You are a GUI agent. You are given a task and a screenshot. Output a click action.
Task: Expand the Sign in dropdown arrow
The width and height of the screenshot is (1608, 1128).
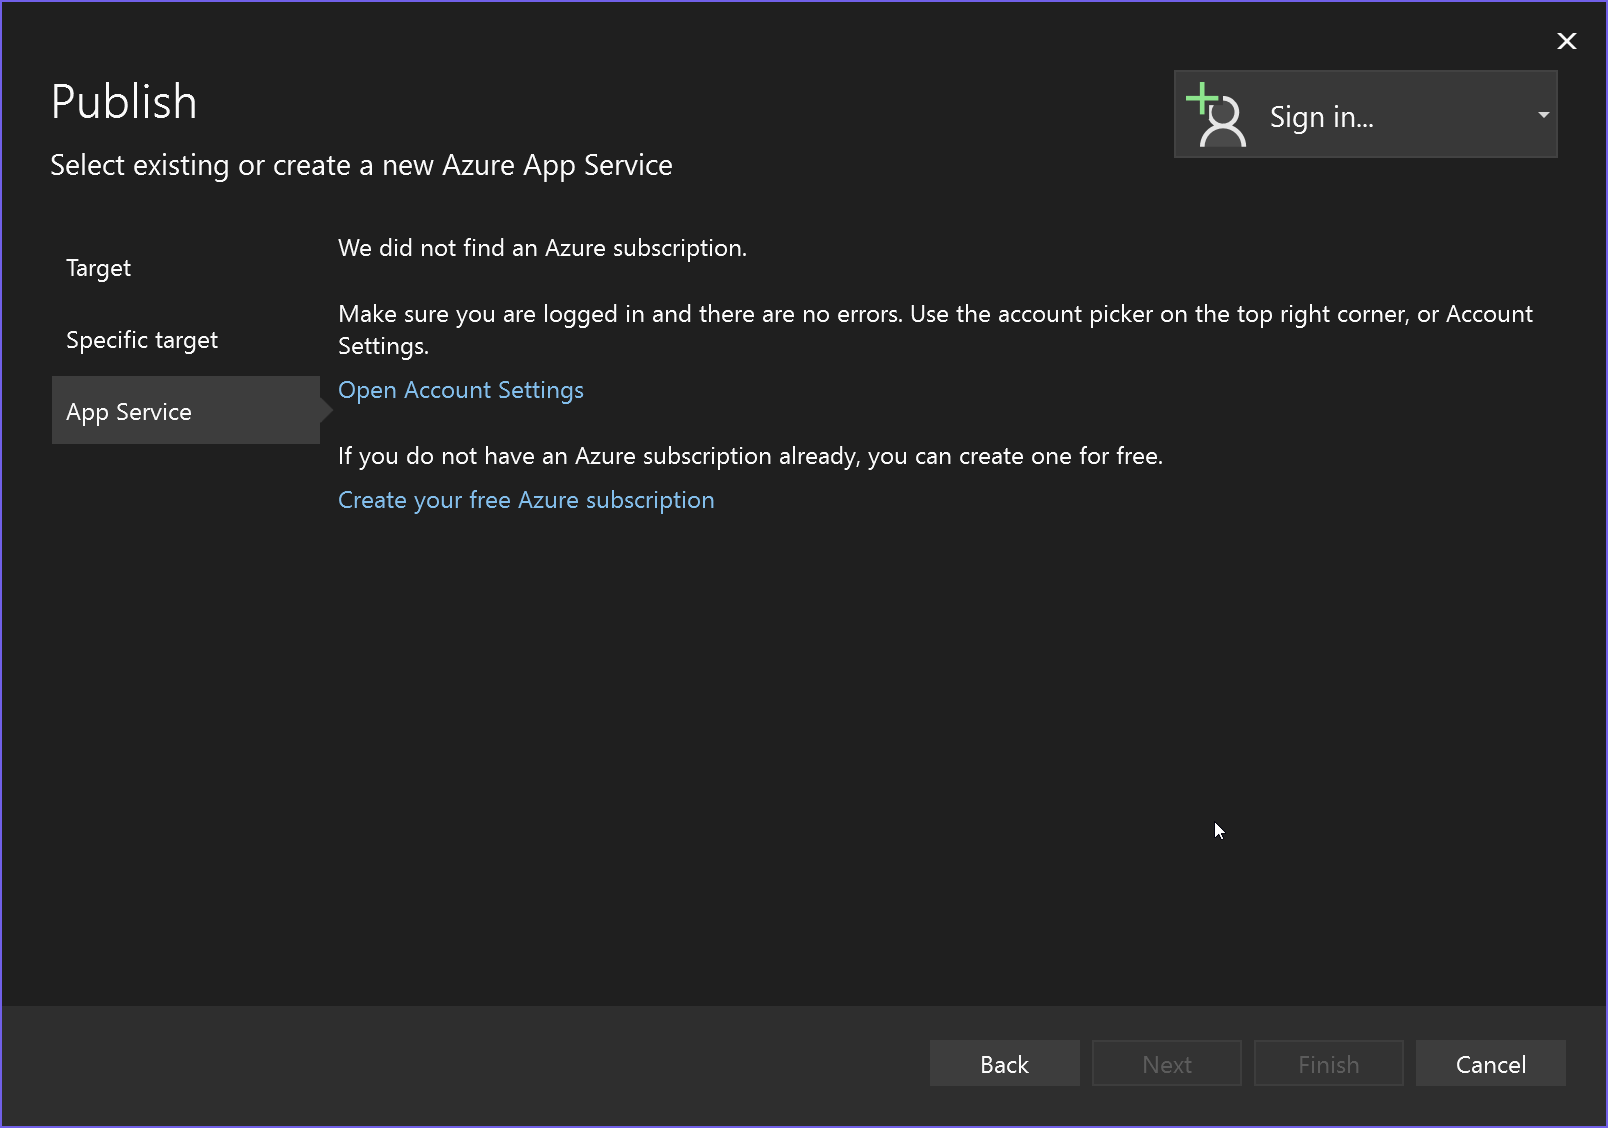point(1542,115)
